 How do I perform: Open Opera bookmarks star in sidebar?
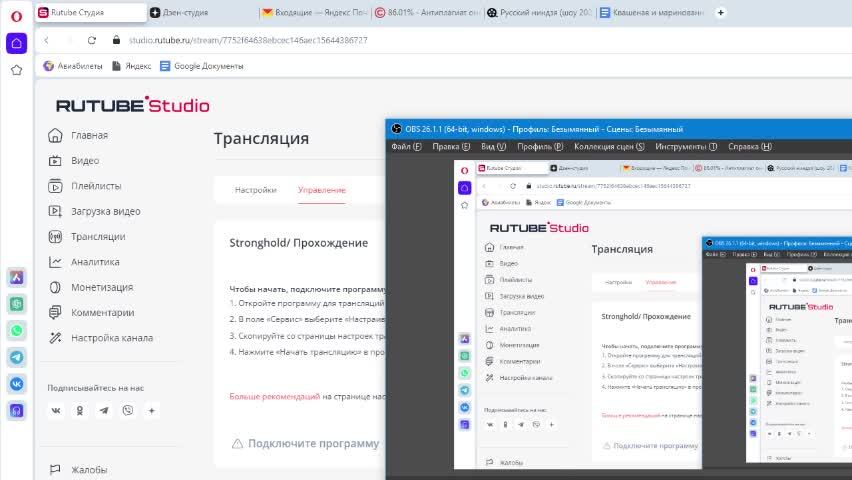tap(16, 70)
